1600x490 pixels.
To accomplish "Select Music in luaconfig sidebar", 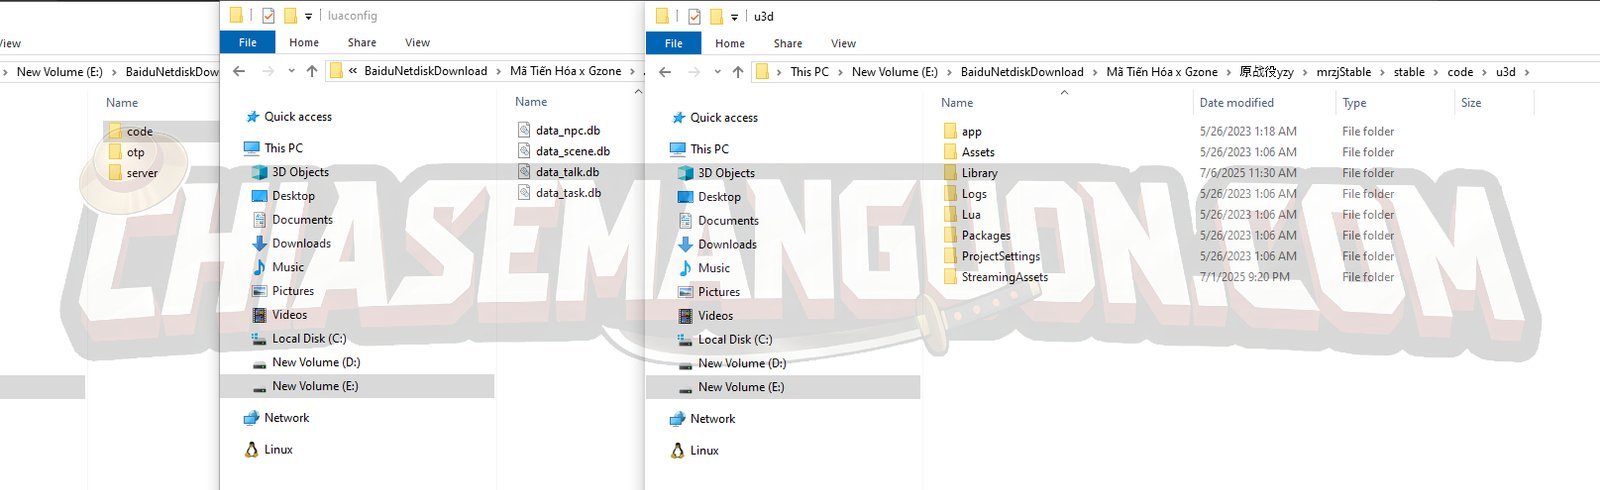I will click(x=287, y=267).
